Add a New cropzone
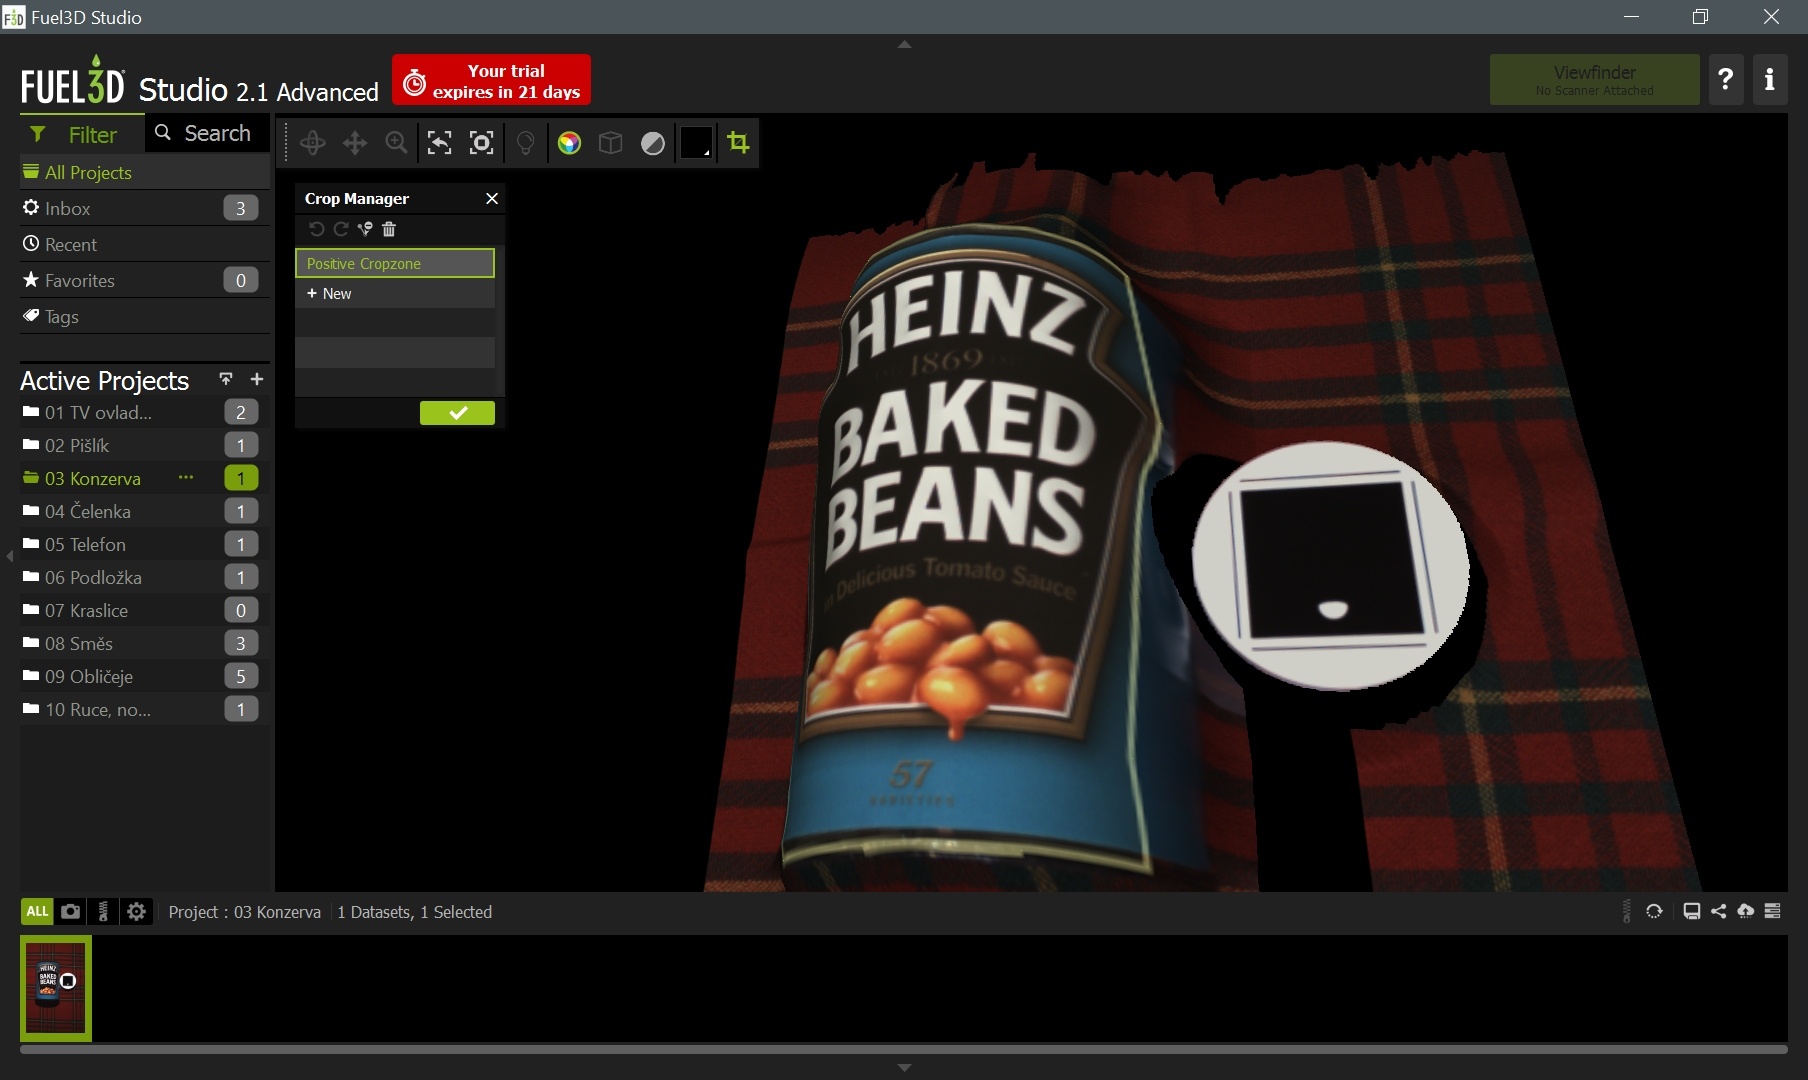 pos(395,293)
